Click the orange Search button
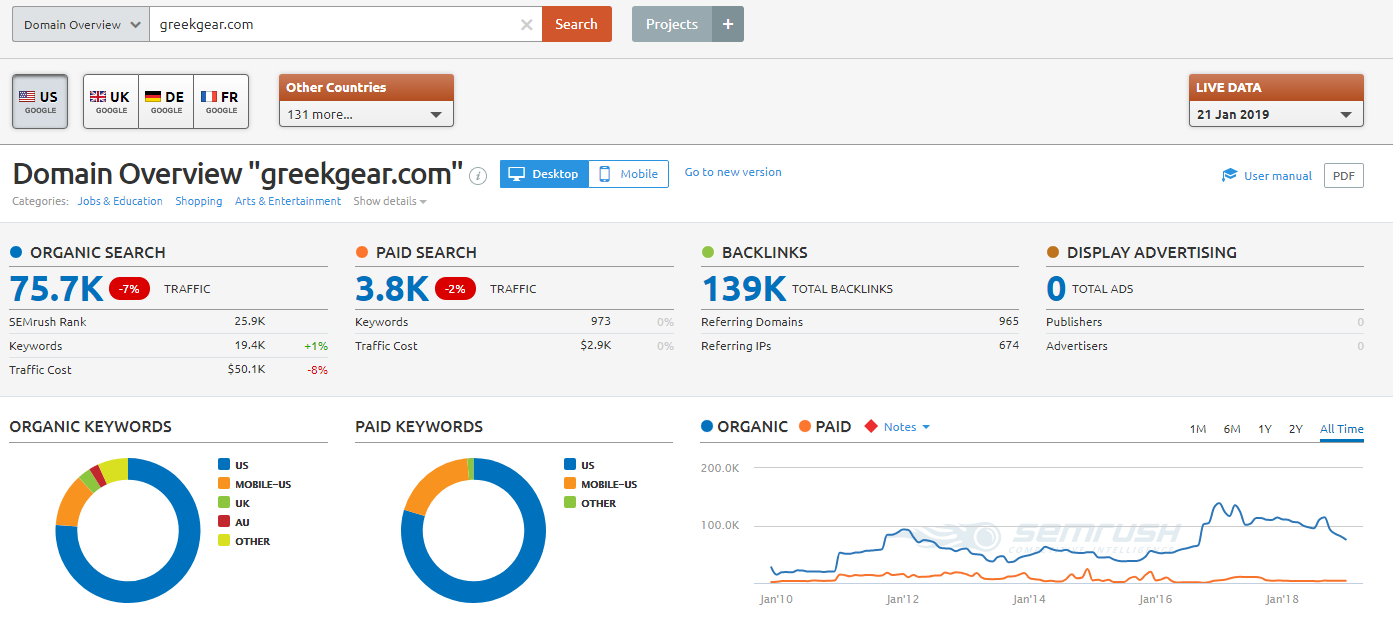 577,24
